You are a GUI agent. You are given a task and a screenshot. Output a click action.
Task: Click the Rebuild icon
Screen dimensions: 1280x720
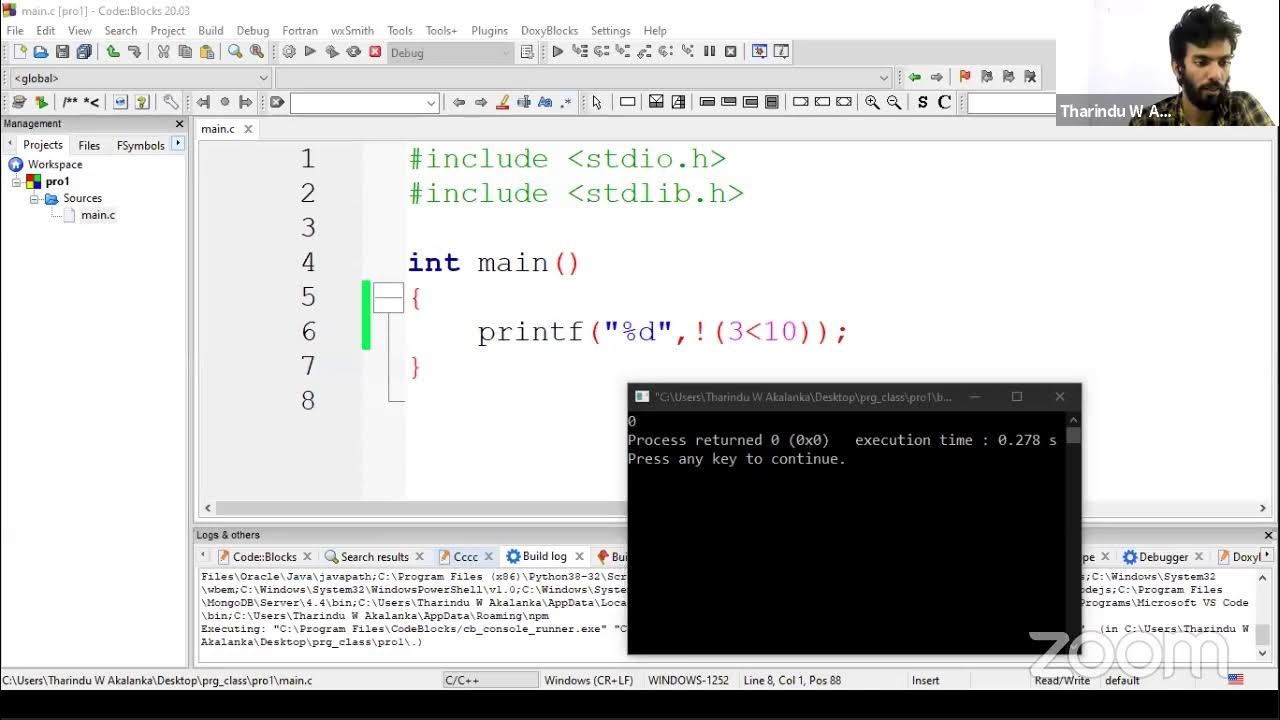tap(353, 52)
